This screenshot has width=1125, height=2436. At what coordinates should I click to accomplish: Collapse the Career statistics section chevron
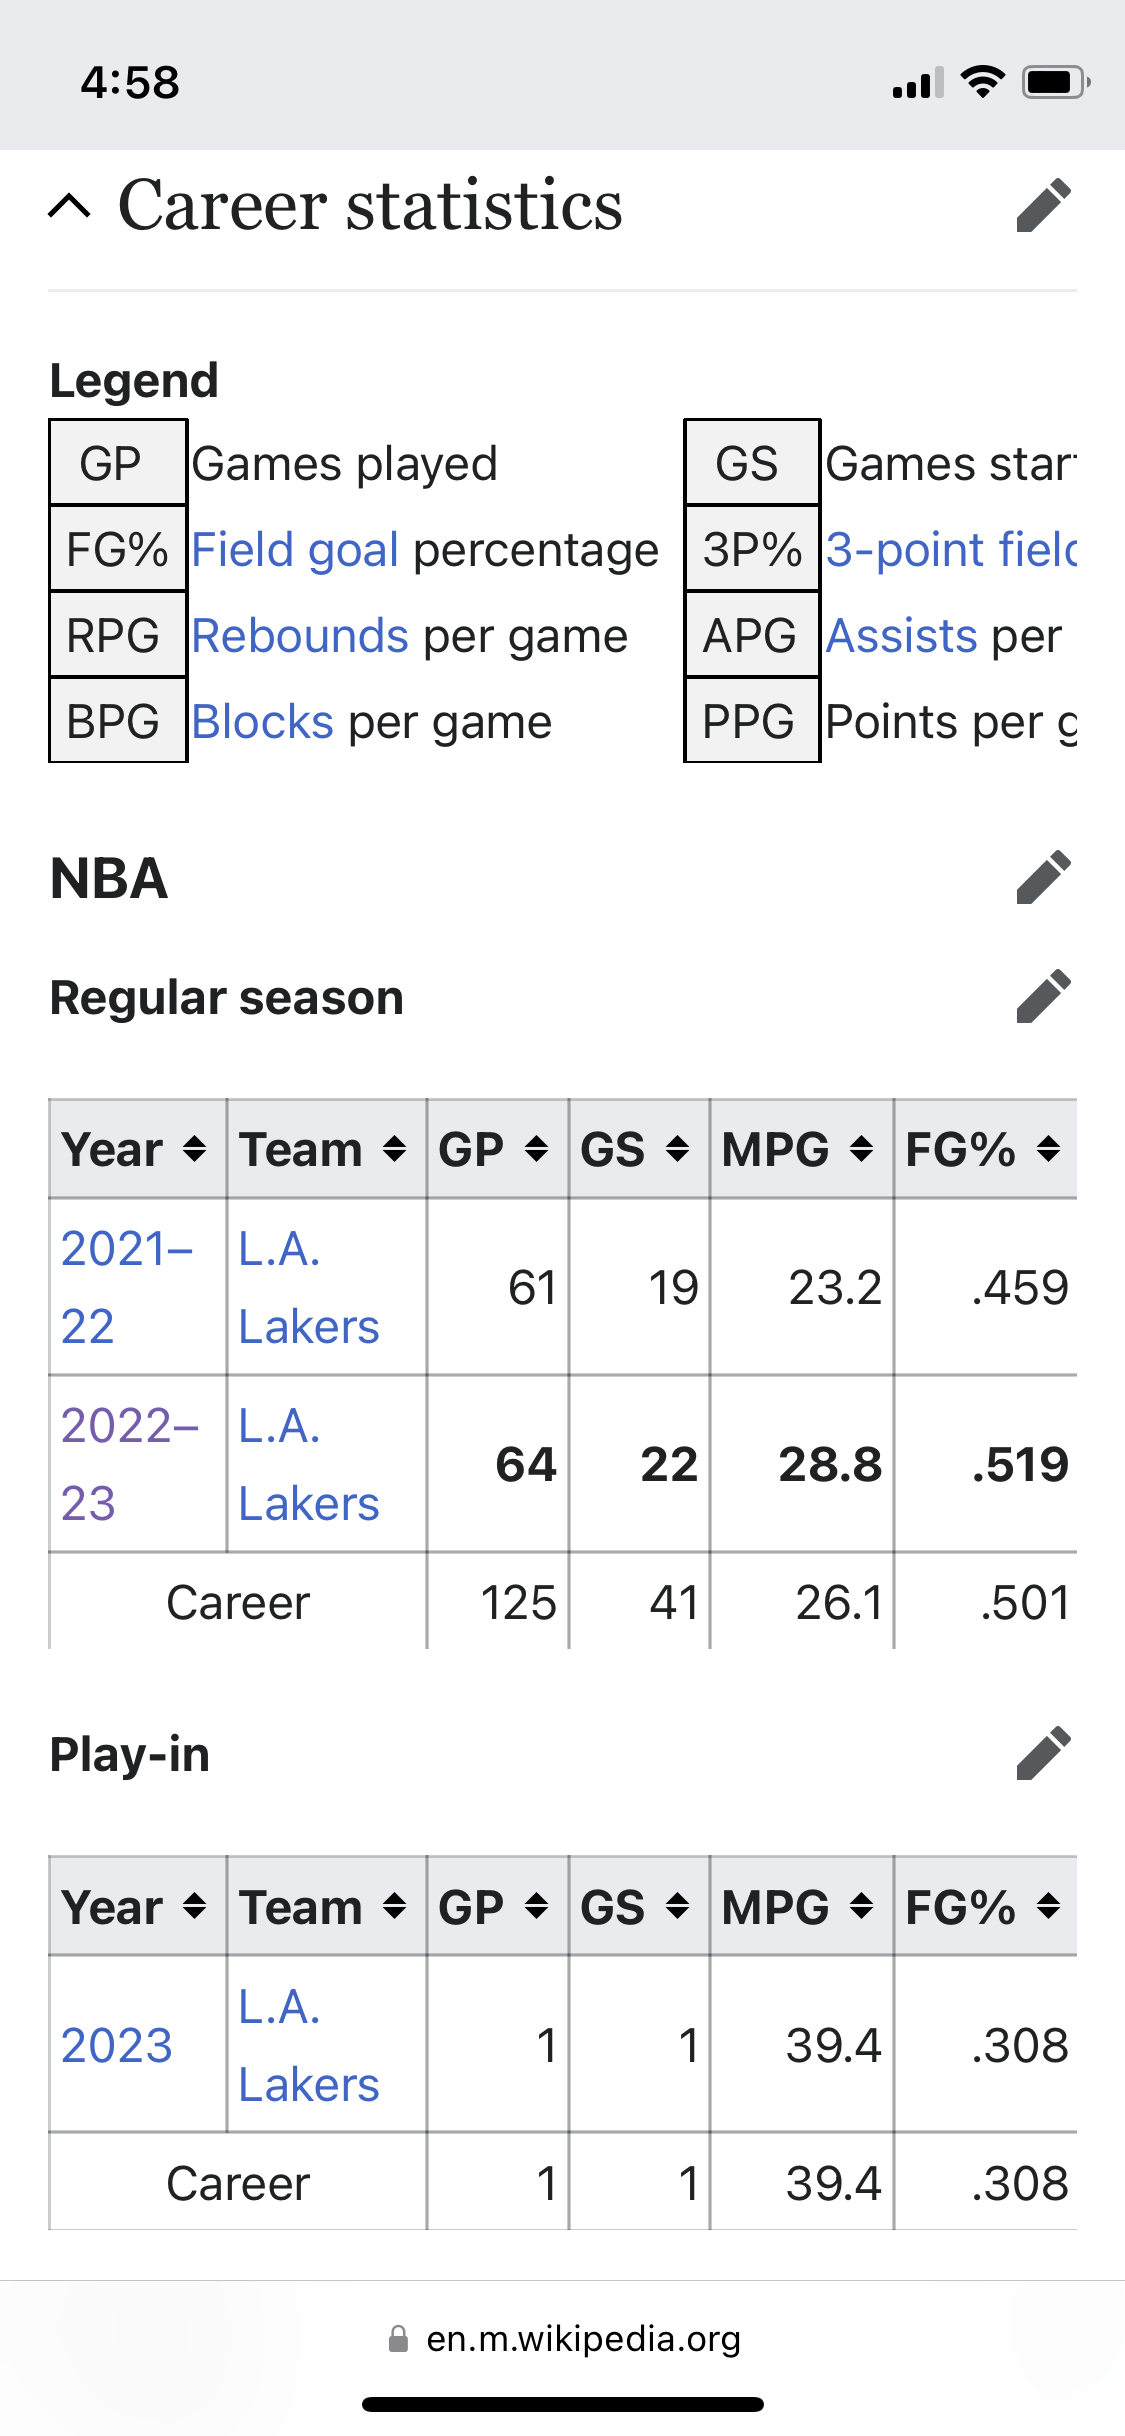(x=70, y=206)
